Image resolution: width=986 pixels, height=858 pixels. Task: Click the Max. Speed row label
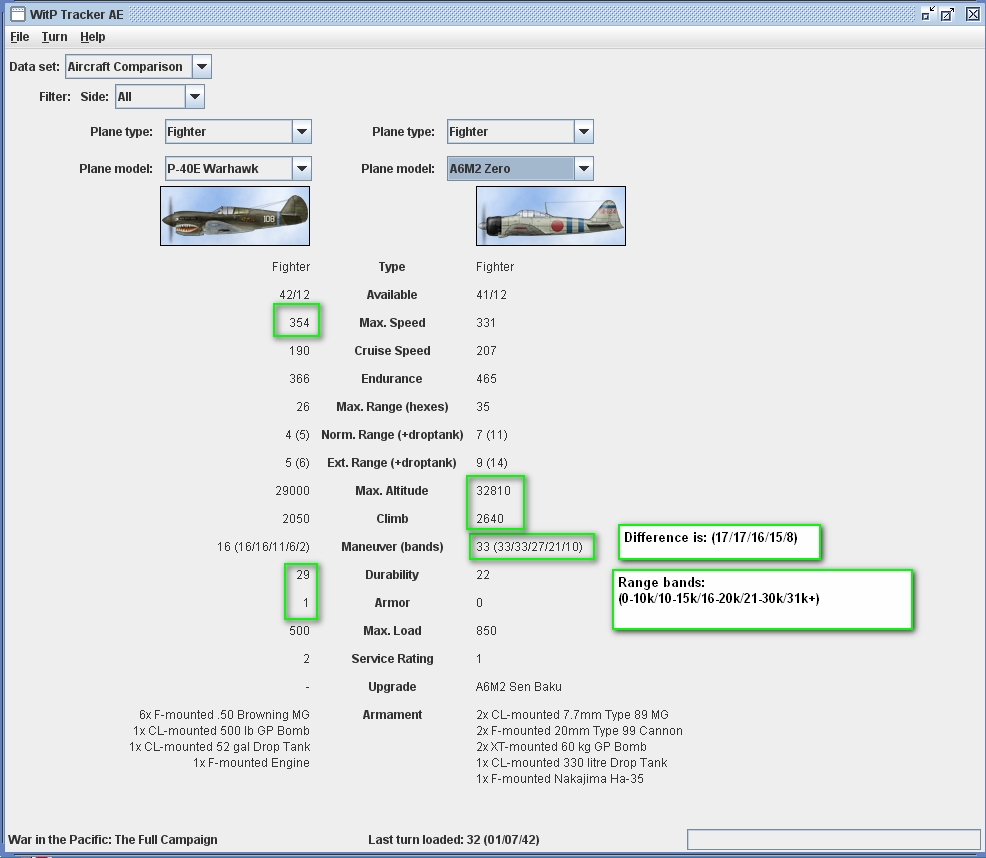[392, 323]
